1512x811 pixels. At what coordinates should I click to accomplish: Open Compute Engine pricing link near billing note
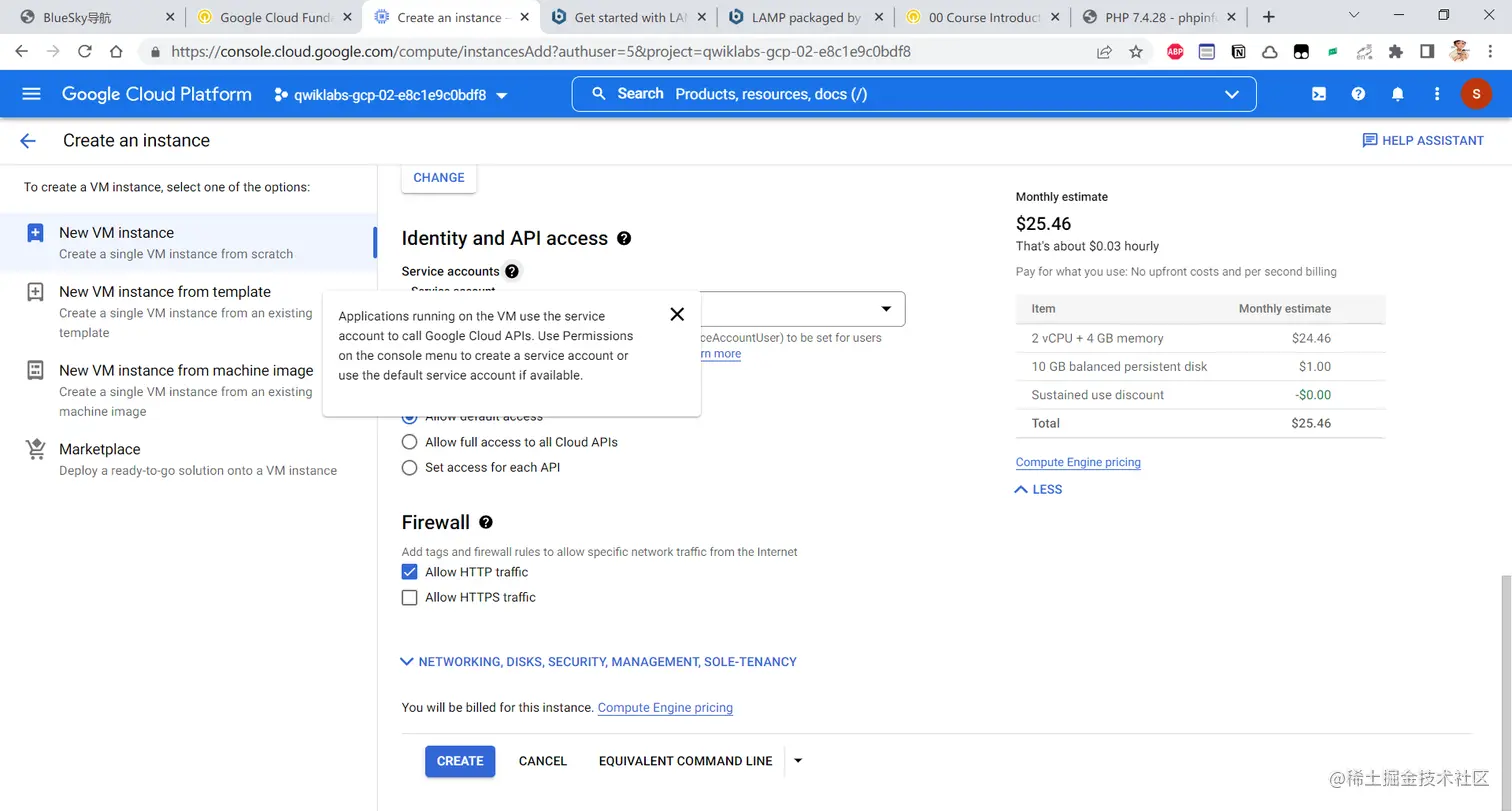[665, 708]
